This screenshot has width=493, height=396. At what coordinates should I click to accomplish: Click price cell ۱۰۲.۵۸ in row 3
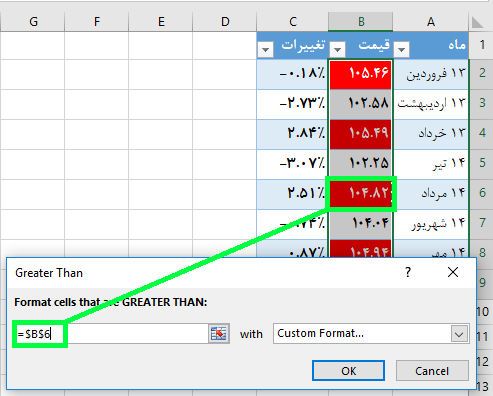click(361, 104)
